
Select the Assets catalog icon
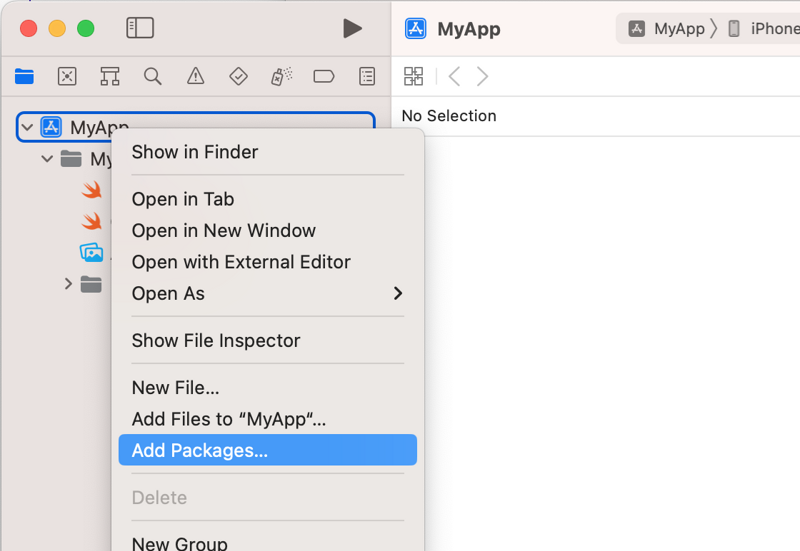pos(92,253)
